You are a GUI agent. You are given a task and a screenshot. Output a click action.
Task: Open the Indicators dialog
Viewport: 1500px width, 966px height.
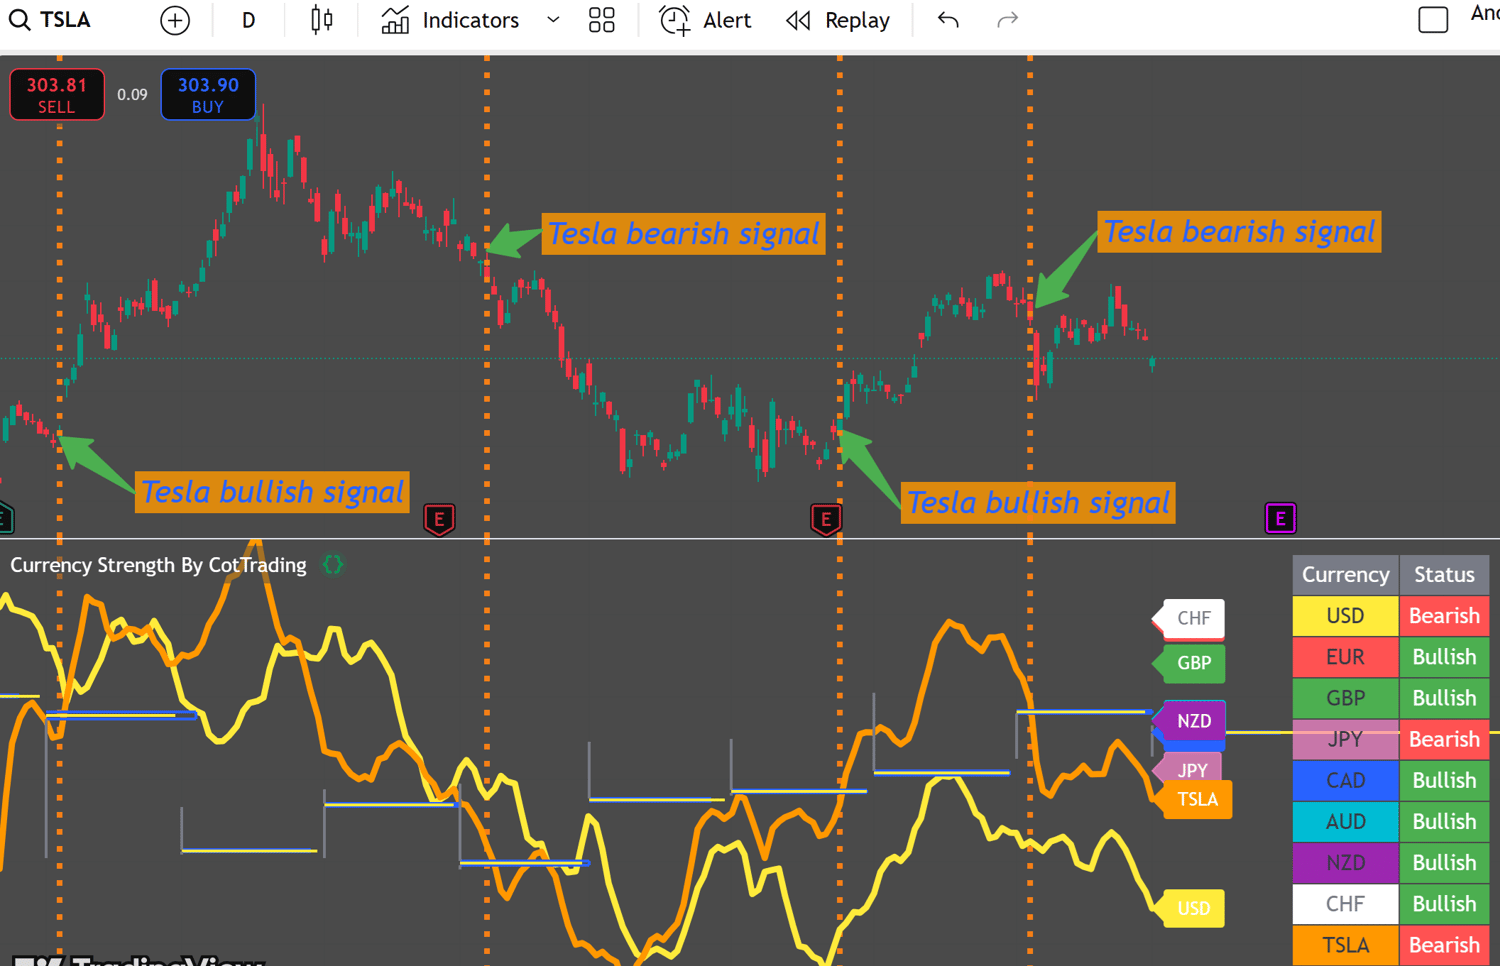click(451, 20)
